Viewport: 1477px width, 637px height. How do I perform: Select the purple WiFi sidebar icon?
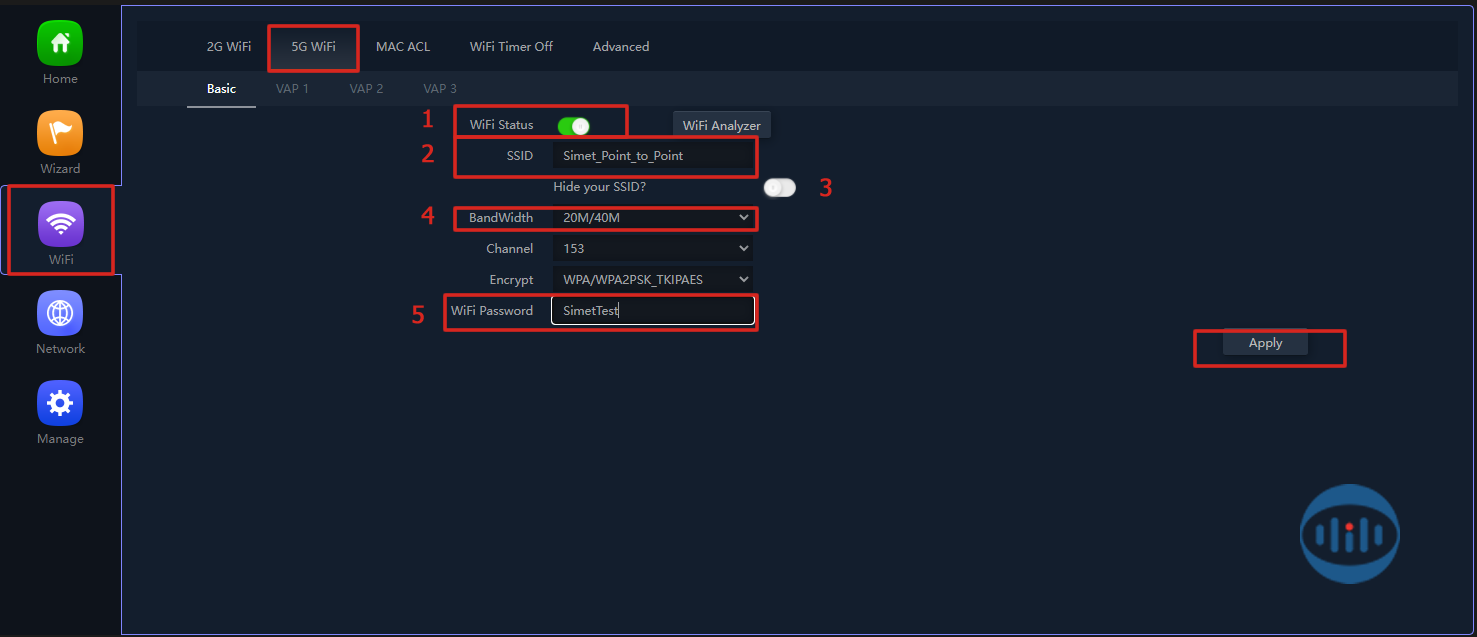click(60, 224)
